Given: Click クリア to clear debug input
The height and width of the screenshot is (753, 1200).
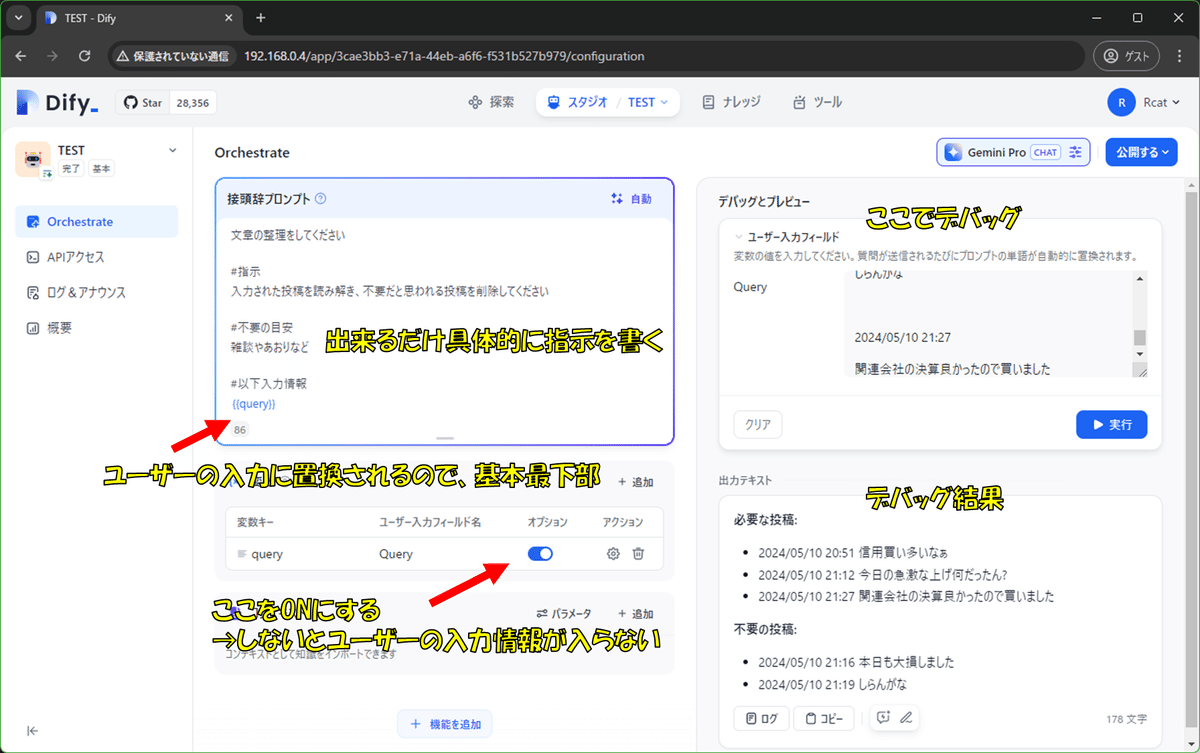Looking at the screenshot, I should [757, 424].
